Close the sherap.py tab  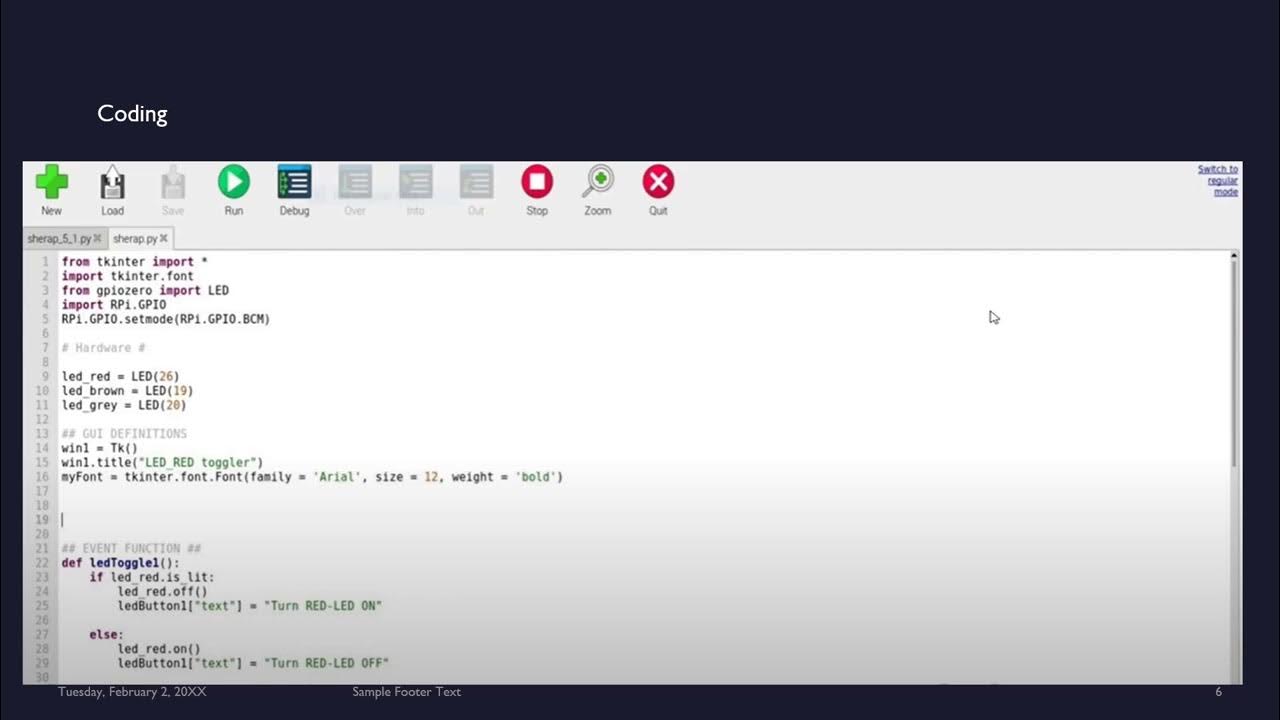click(x=164, y=239)
